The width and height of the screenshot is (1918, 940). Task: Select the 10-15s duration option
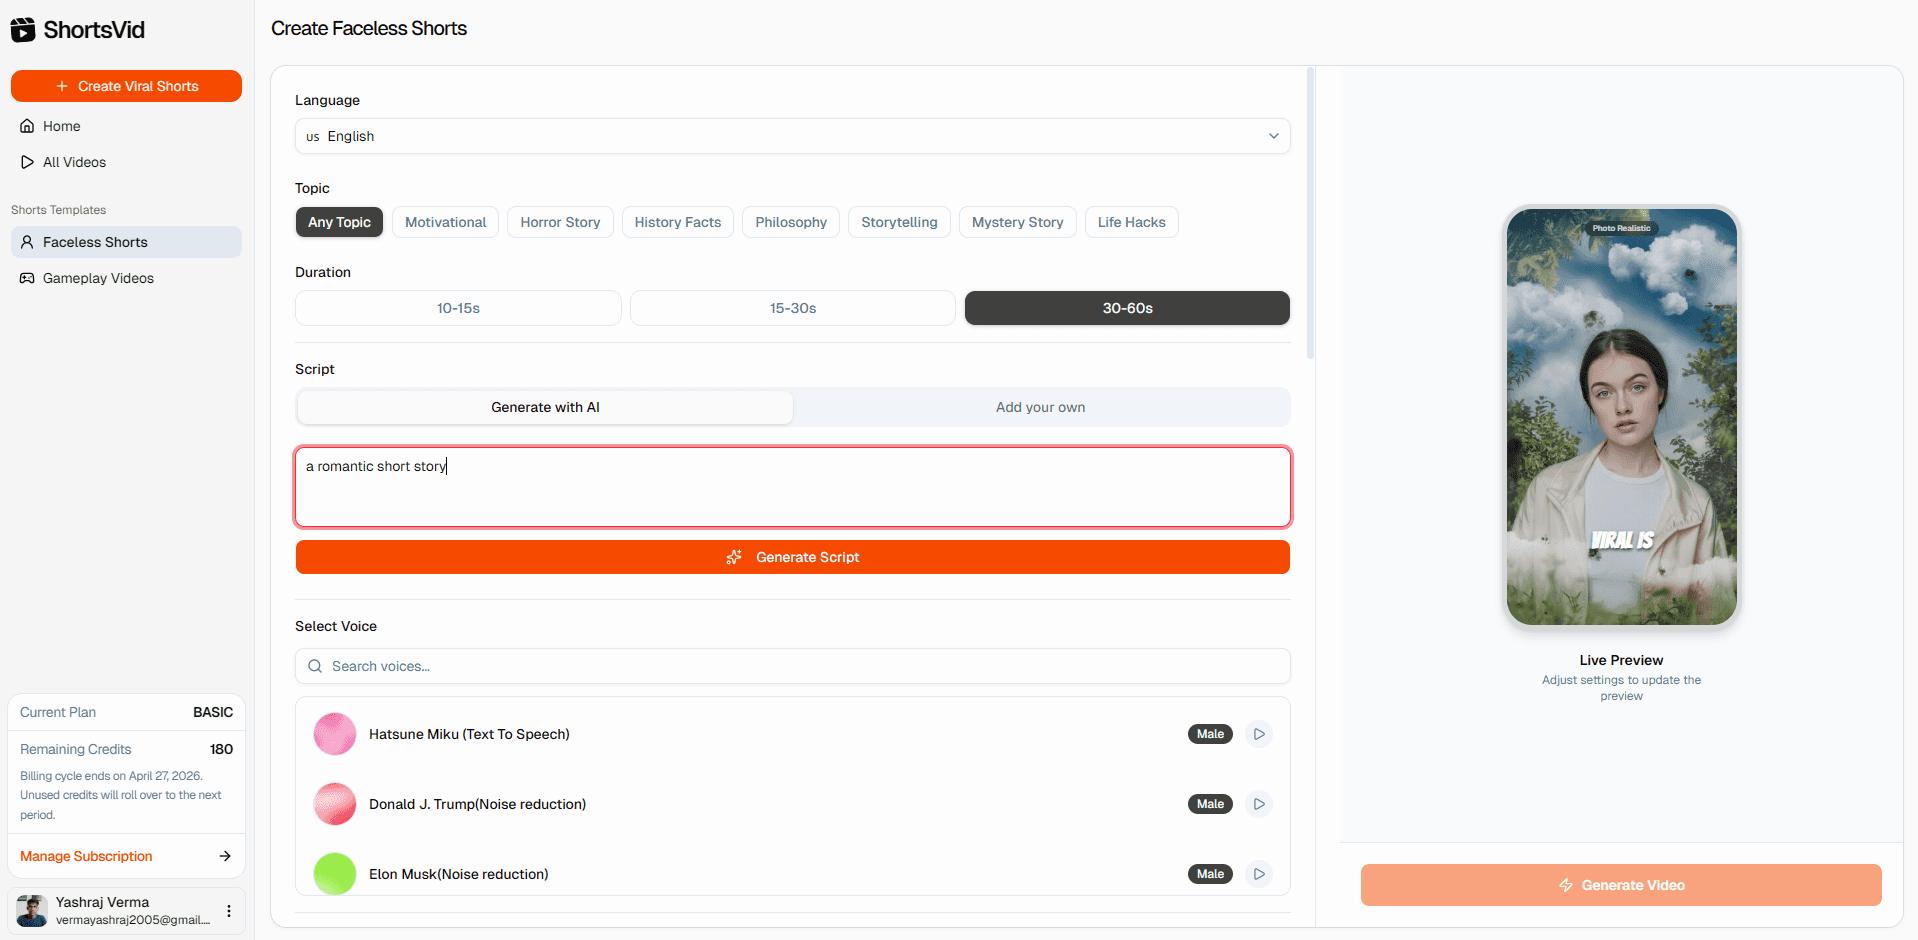(458, 308)
